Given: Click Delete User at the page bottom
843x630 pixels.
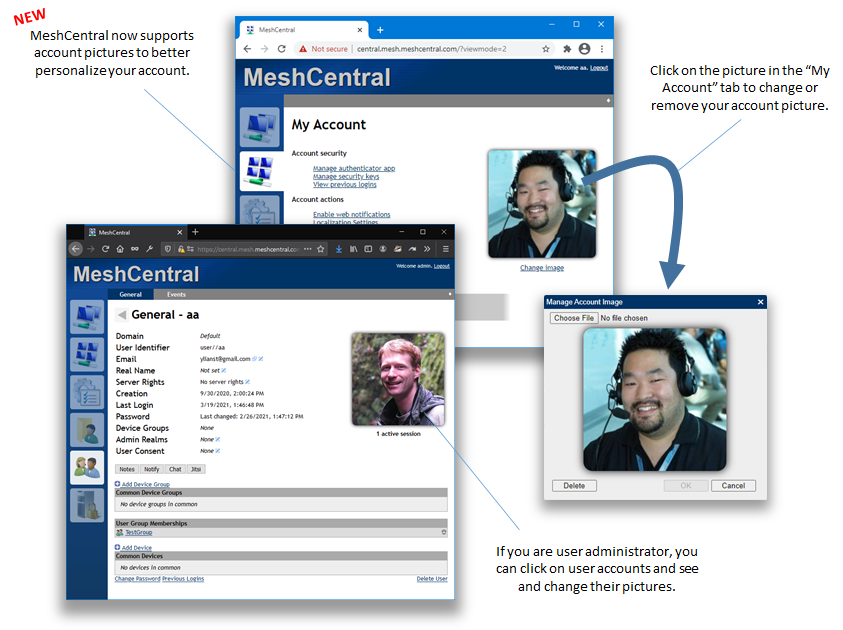Looking at the screenshot, I should (x=432, y=578).
